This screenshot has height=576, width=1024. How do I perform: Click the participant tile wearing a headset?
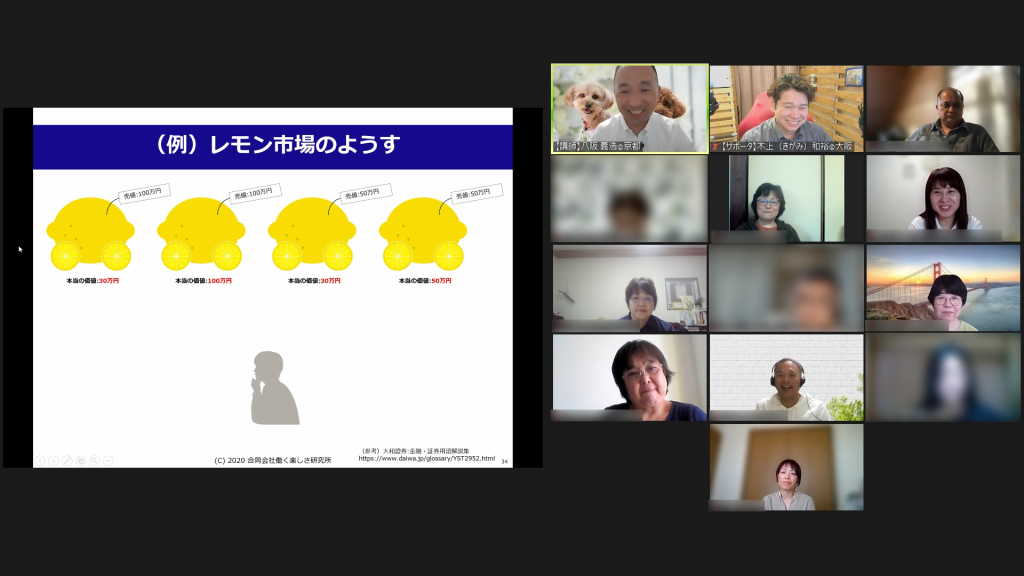786,377
